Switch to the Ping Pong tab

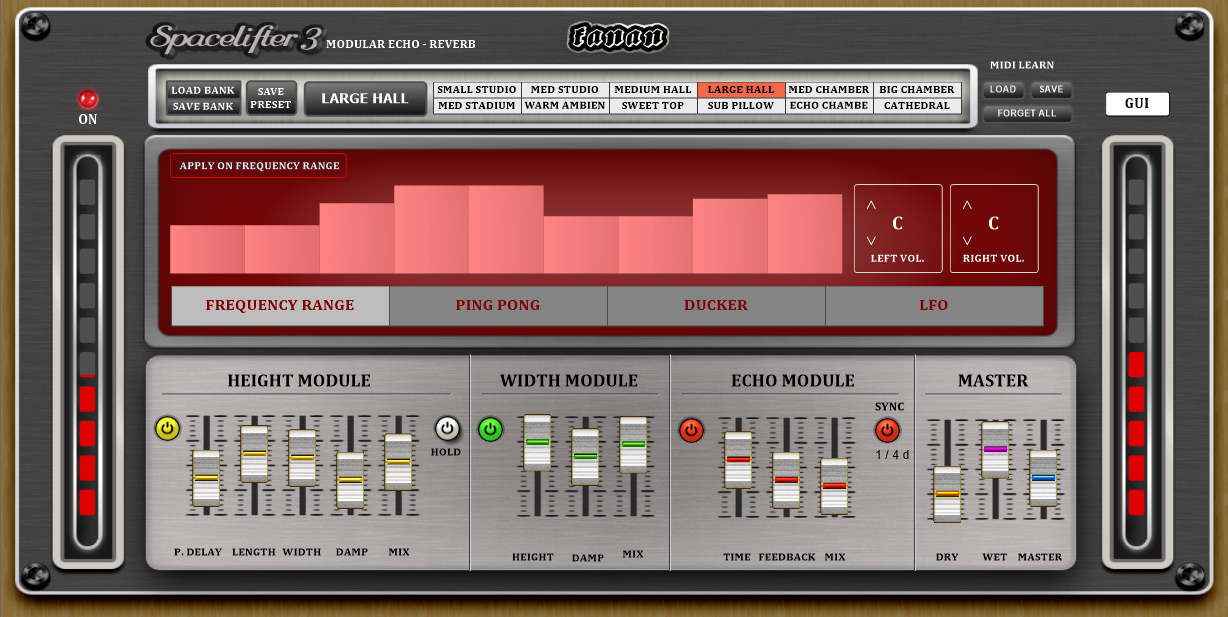(x=498, y=306)
